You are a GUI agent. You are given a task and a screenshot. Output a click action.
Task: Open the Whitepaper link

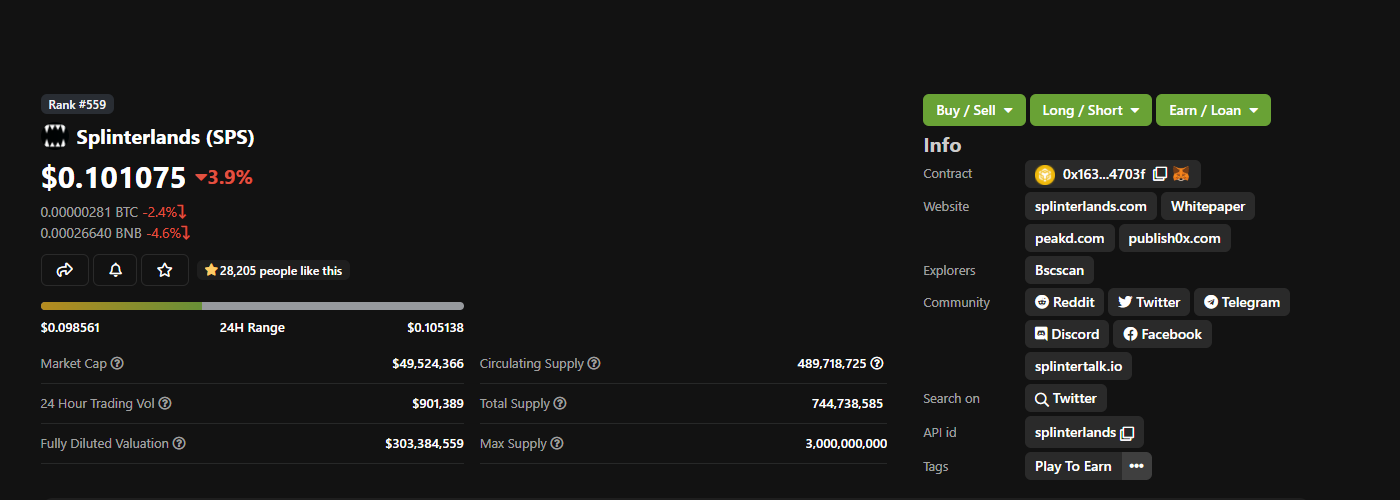[1208, 206]
